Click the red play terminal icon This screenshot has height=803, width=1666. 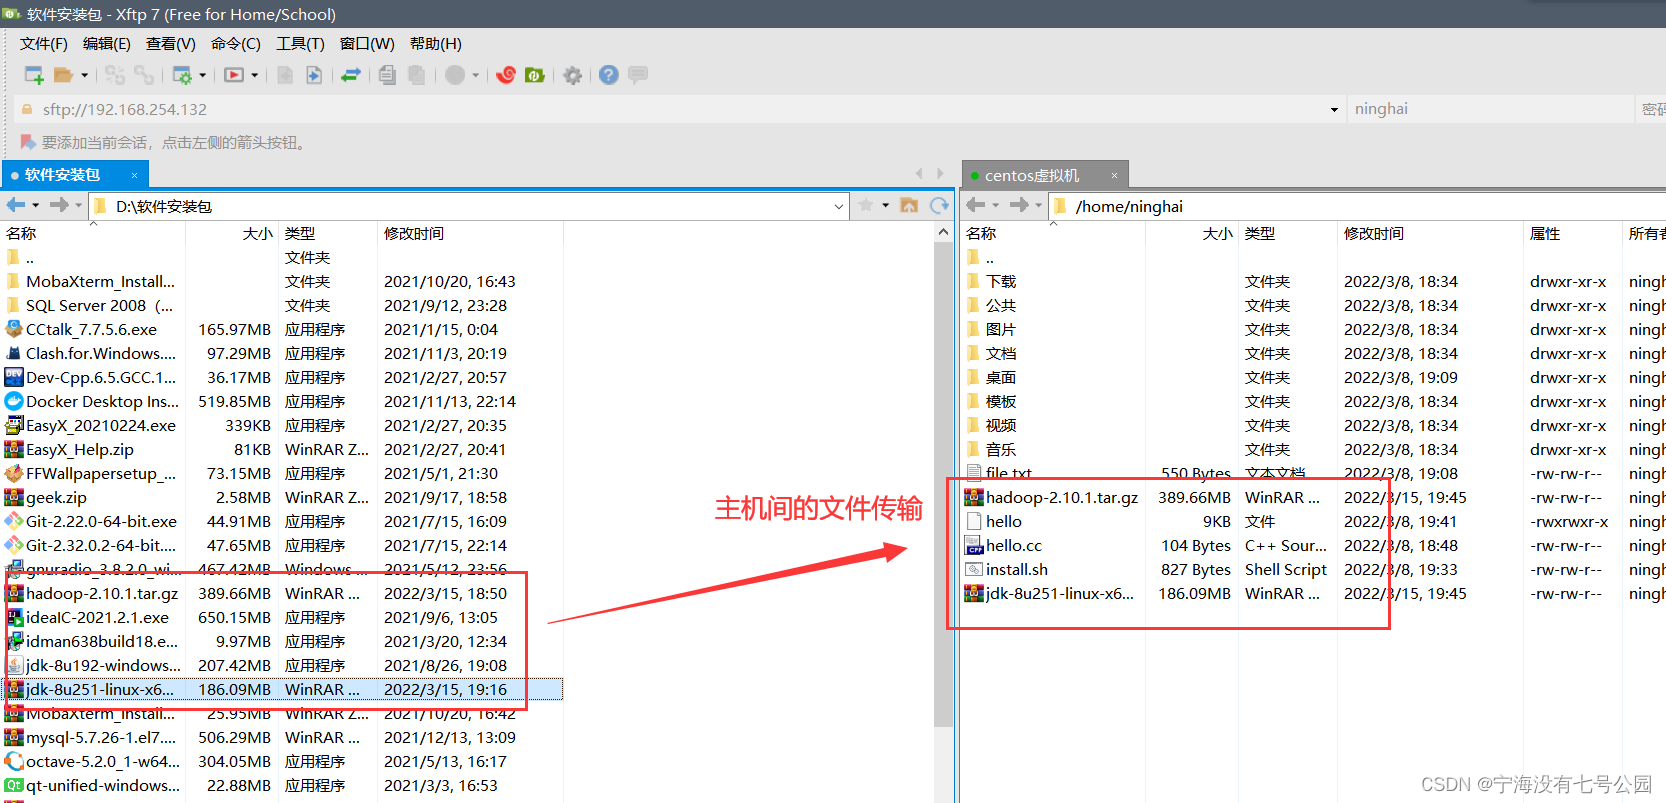[234, 75]
